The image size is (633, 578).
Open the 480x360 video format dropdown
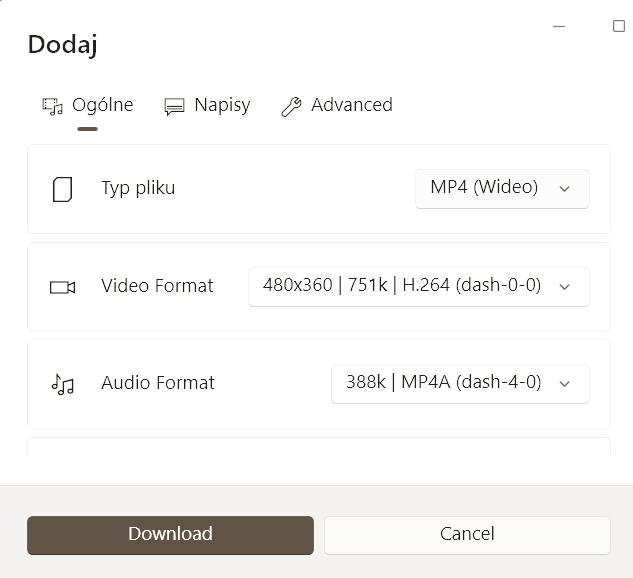click(x=419, y=287)
